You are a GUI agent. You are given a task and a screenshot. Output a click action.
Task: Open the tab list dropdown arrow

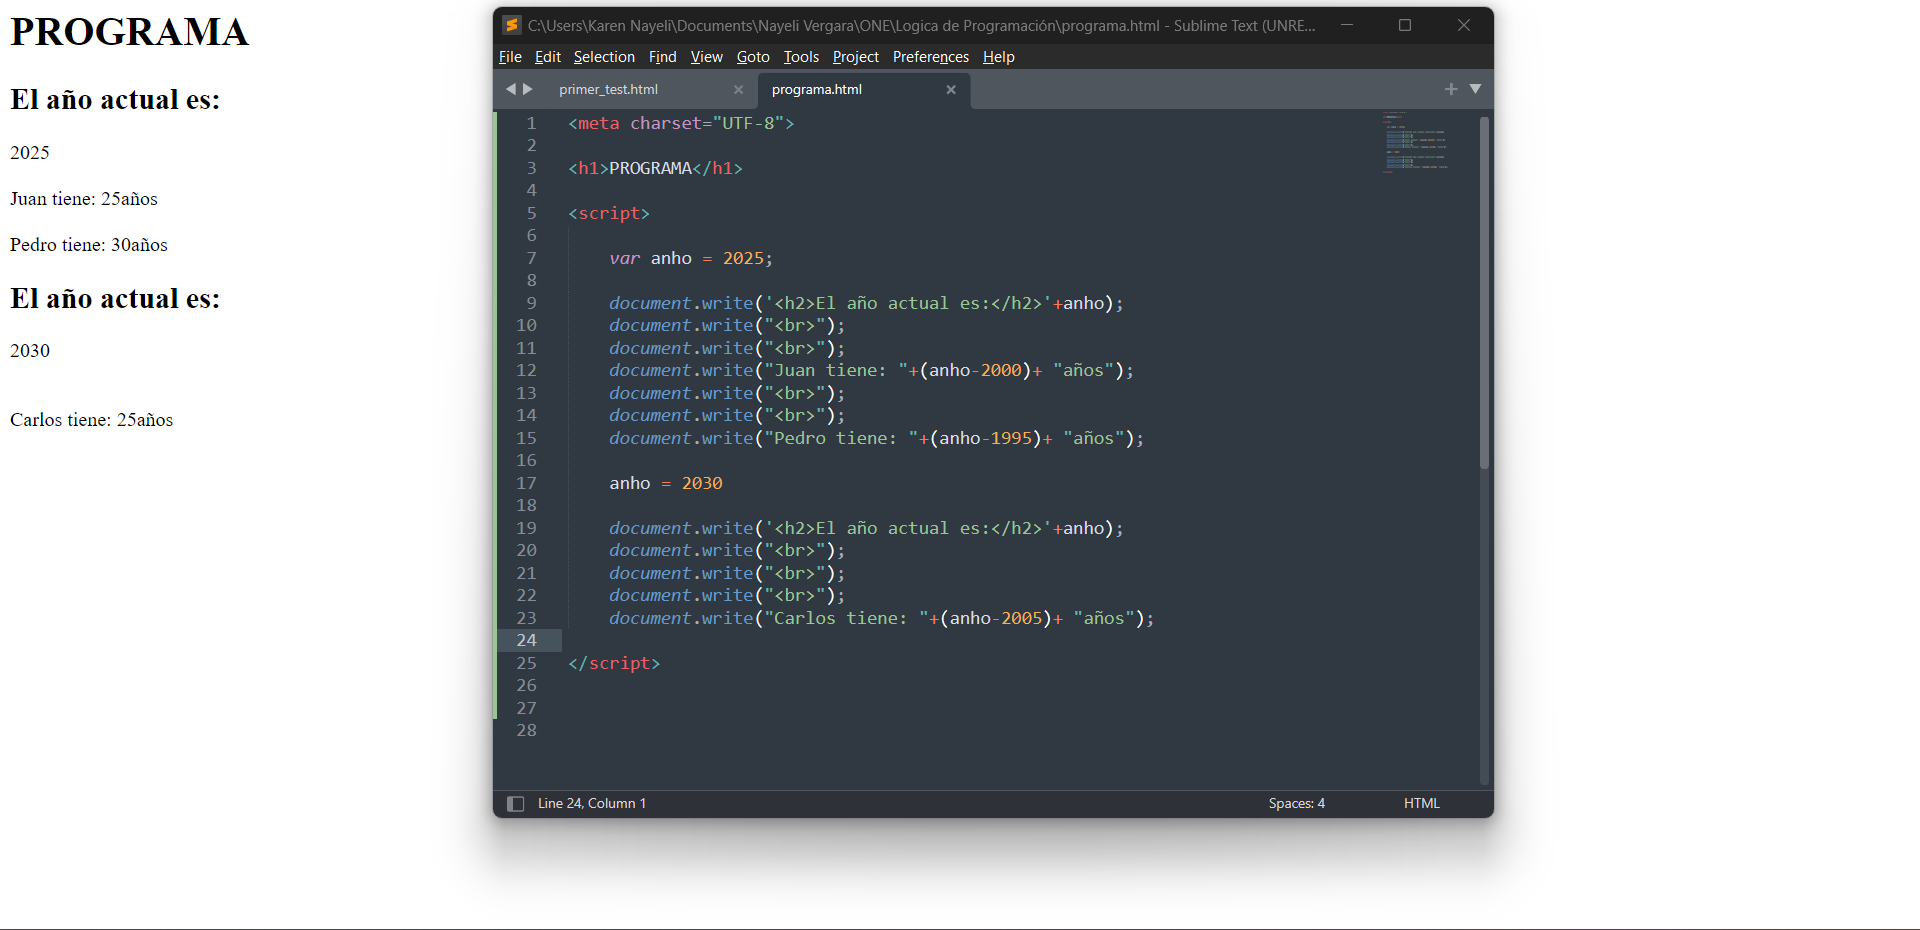pos(1475,89)
